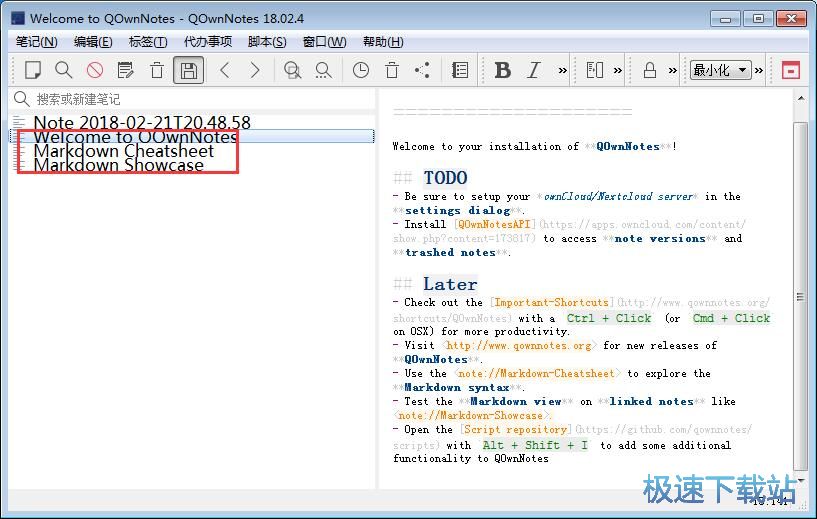This screenshot has height=519, width=817.
Task: Open the Markdown Showcase note
Action: point(118,165)
